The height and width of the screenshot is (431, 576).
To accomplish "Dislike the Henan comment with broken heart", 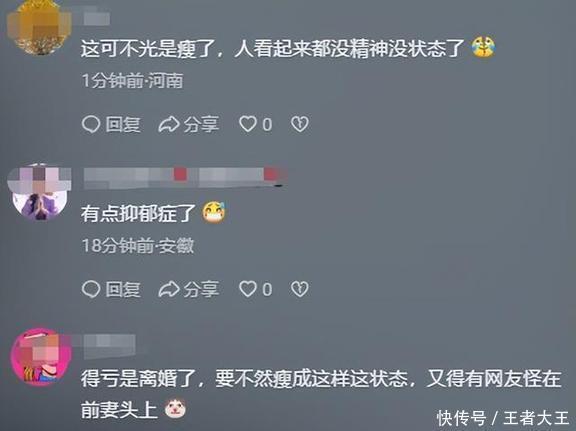I will point(300,124).
